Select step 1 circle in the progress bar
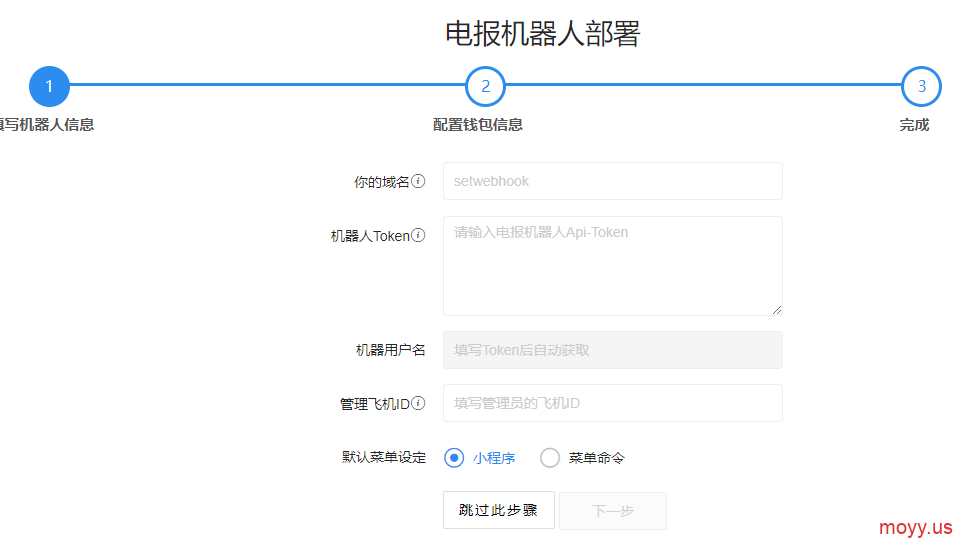 (49, 87)
